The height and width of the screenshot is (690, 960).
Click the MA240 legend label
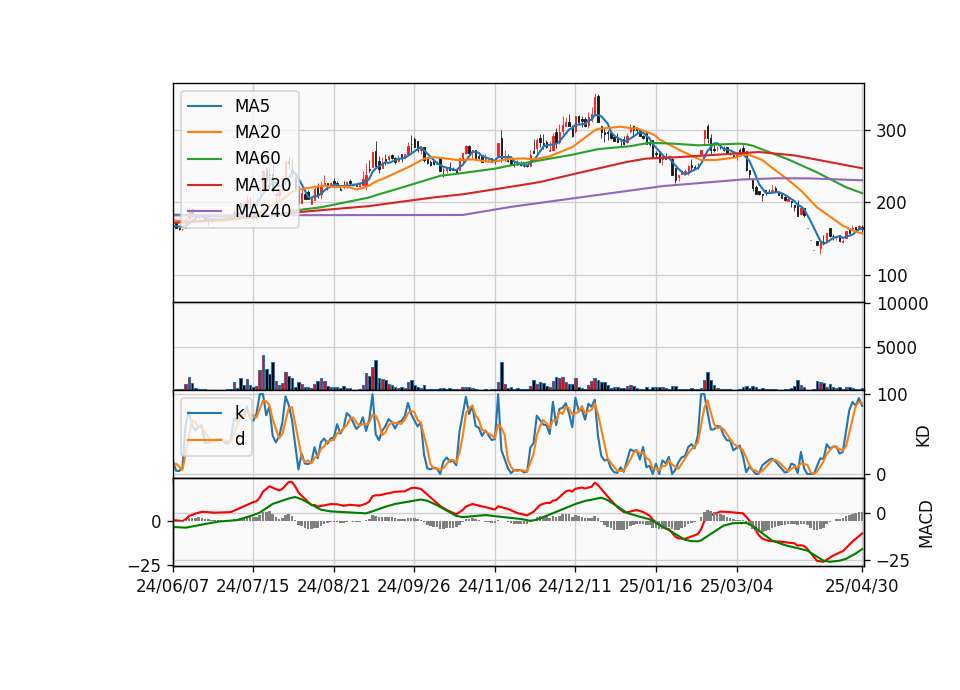[x=263, y=211]
